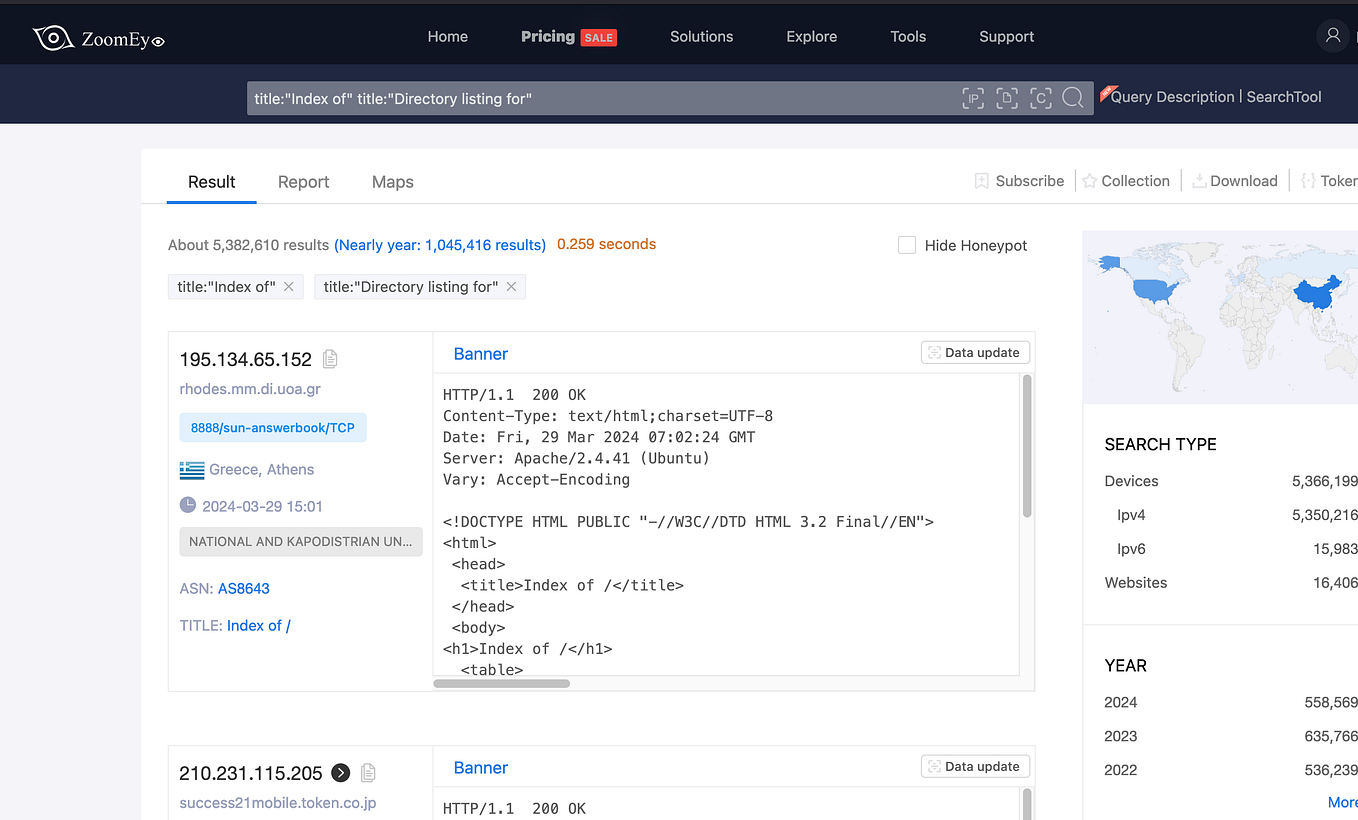
Task: Click the Subscribe bookmark icon
Action: pos(981,181)
